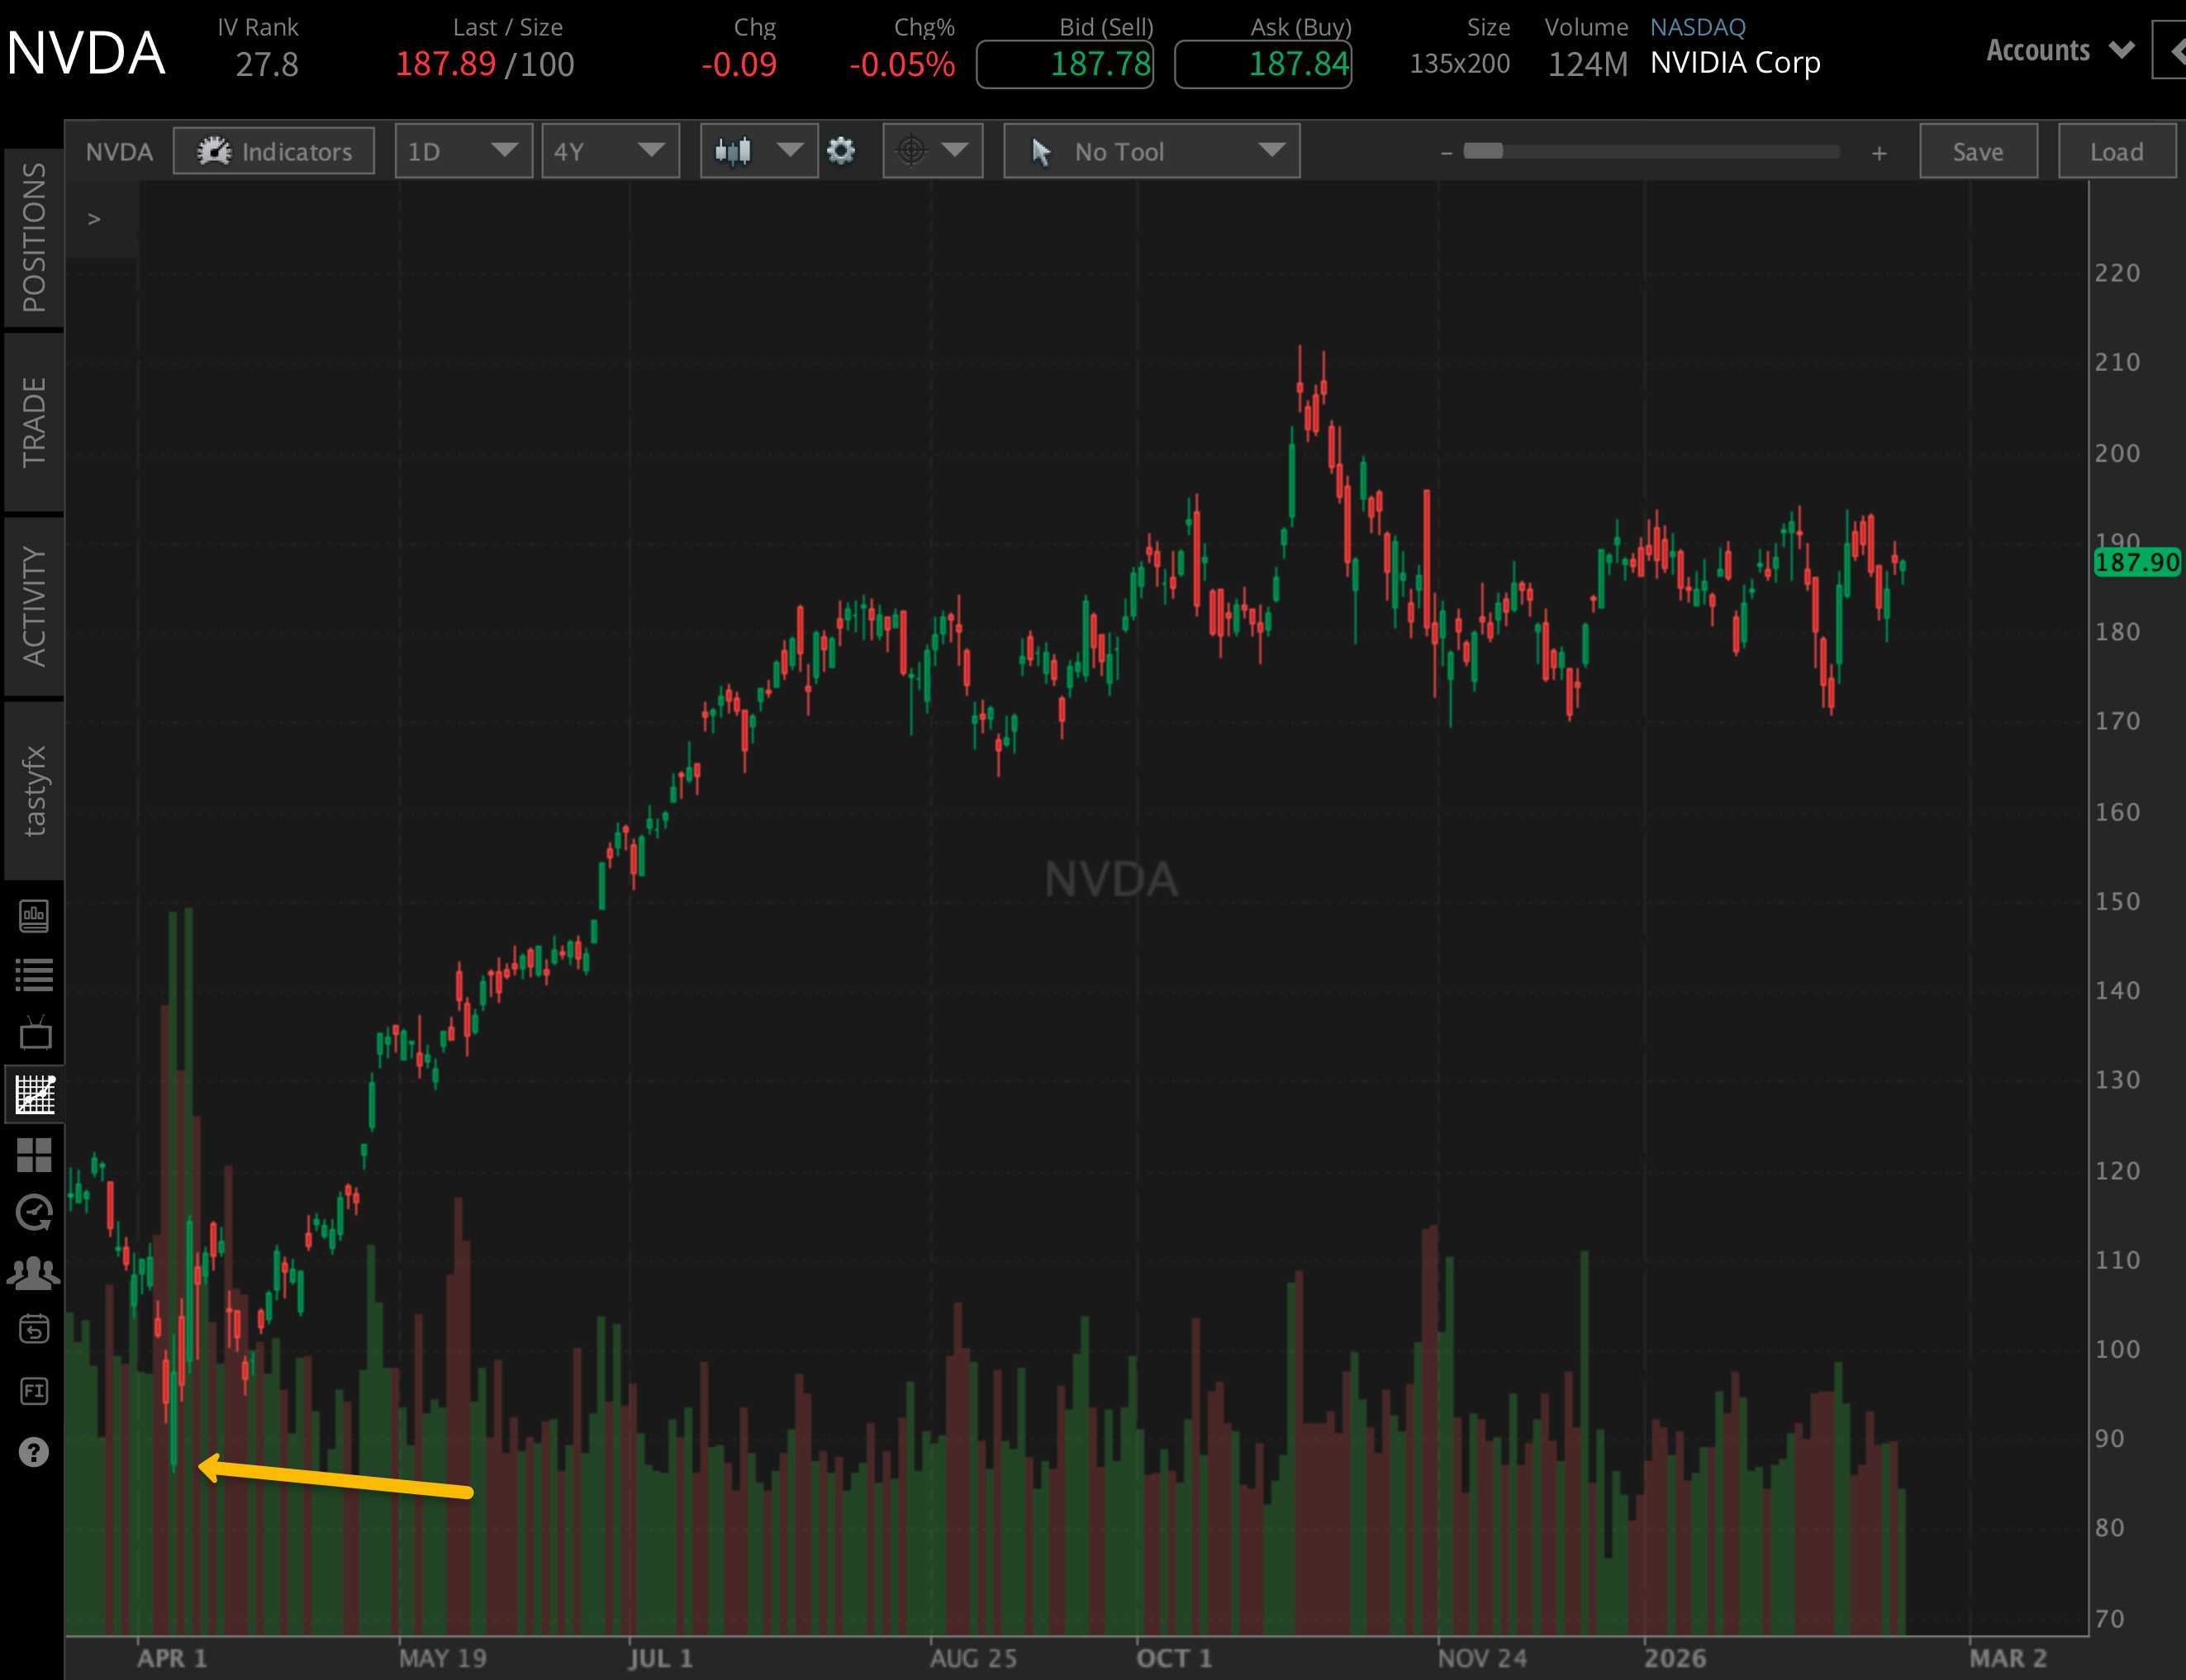
Task: Open the Indicators panel
Action: pos(273,151)
